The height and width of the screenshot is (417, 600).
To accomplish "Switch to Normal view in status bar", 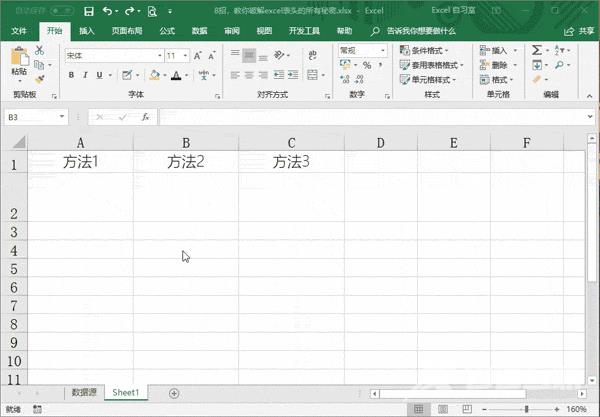I will tap(419, 409).
